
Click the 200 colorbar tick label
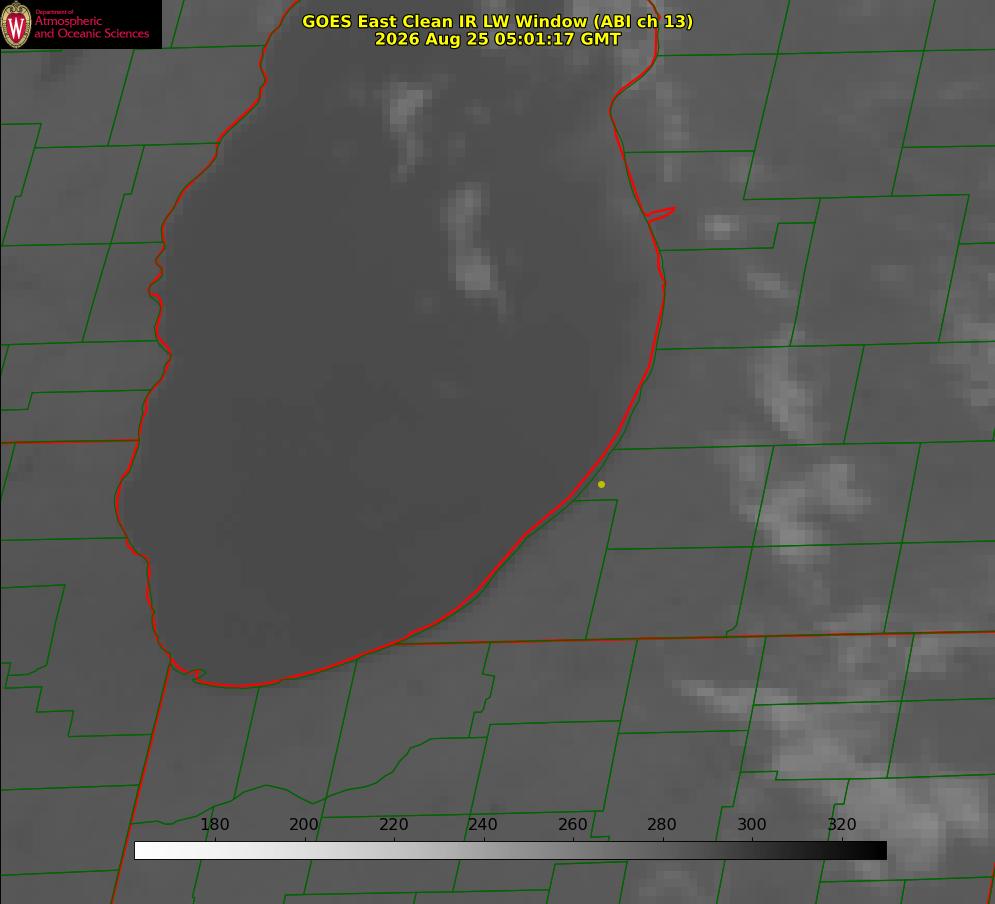[x=304, y=824]
